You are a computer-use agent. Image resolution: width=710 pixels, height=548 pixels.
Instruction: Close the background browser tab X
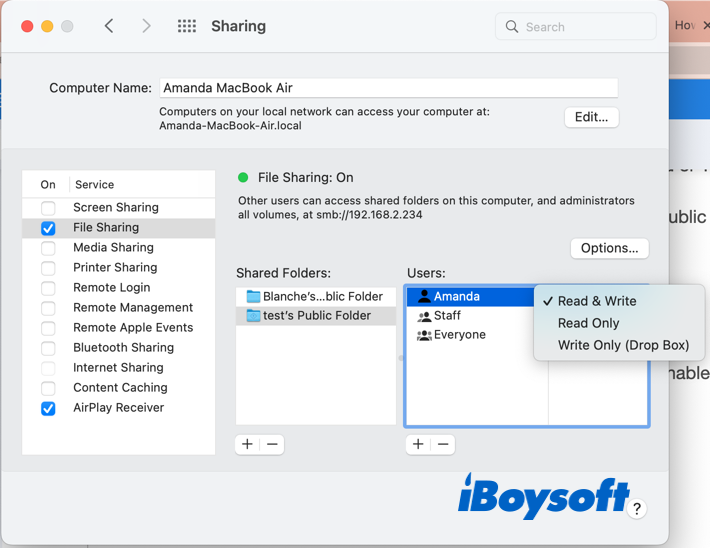[705, 25]
